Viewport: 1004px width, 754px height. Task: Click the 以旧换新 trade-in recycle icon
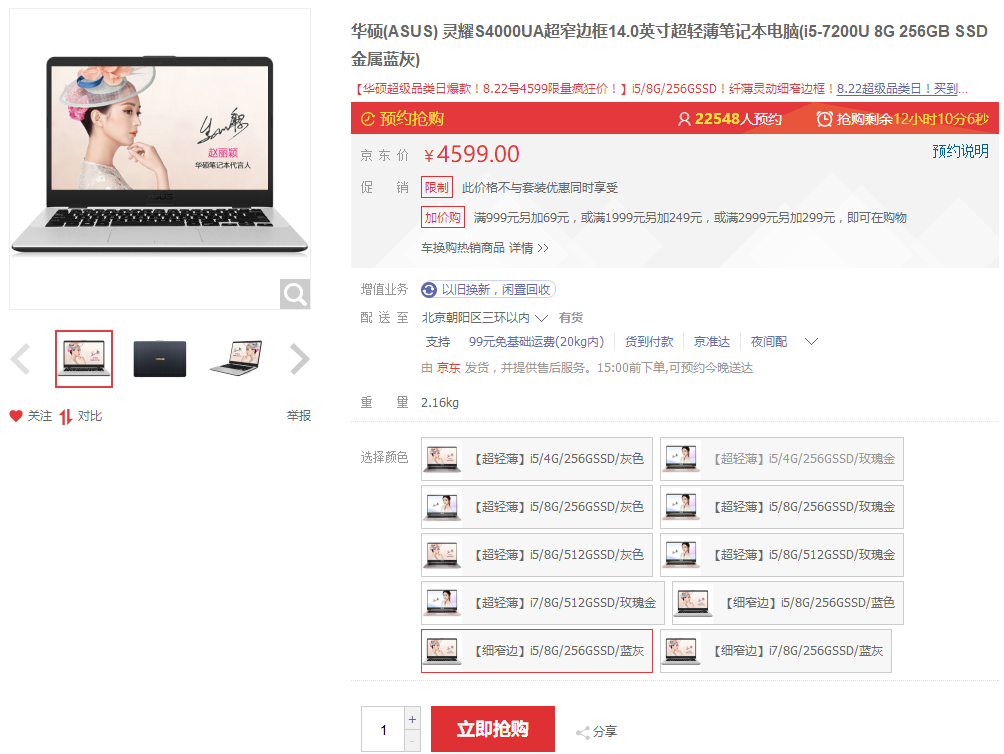(430, 290)
